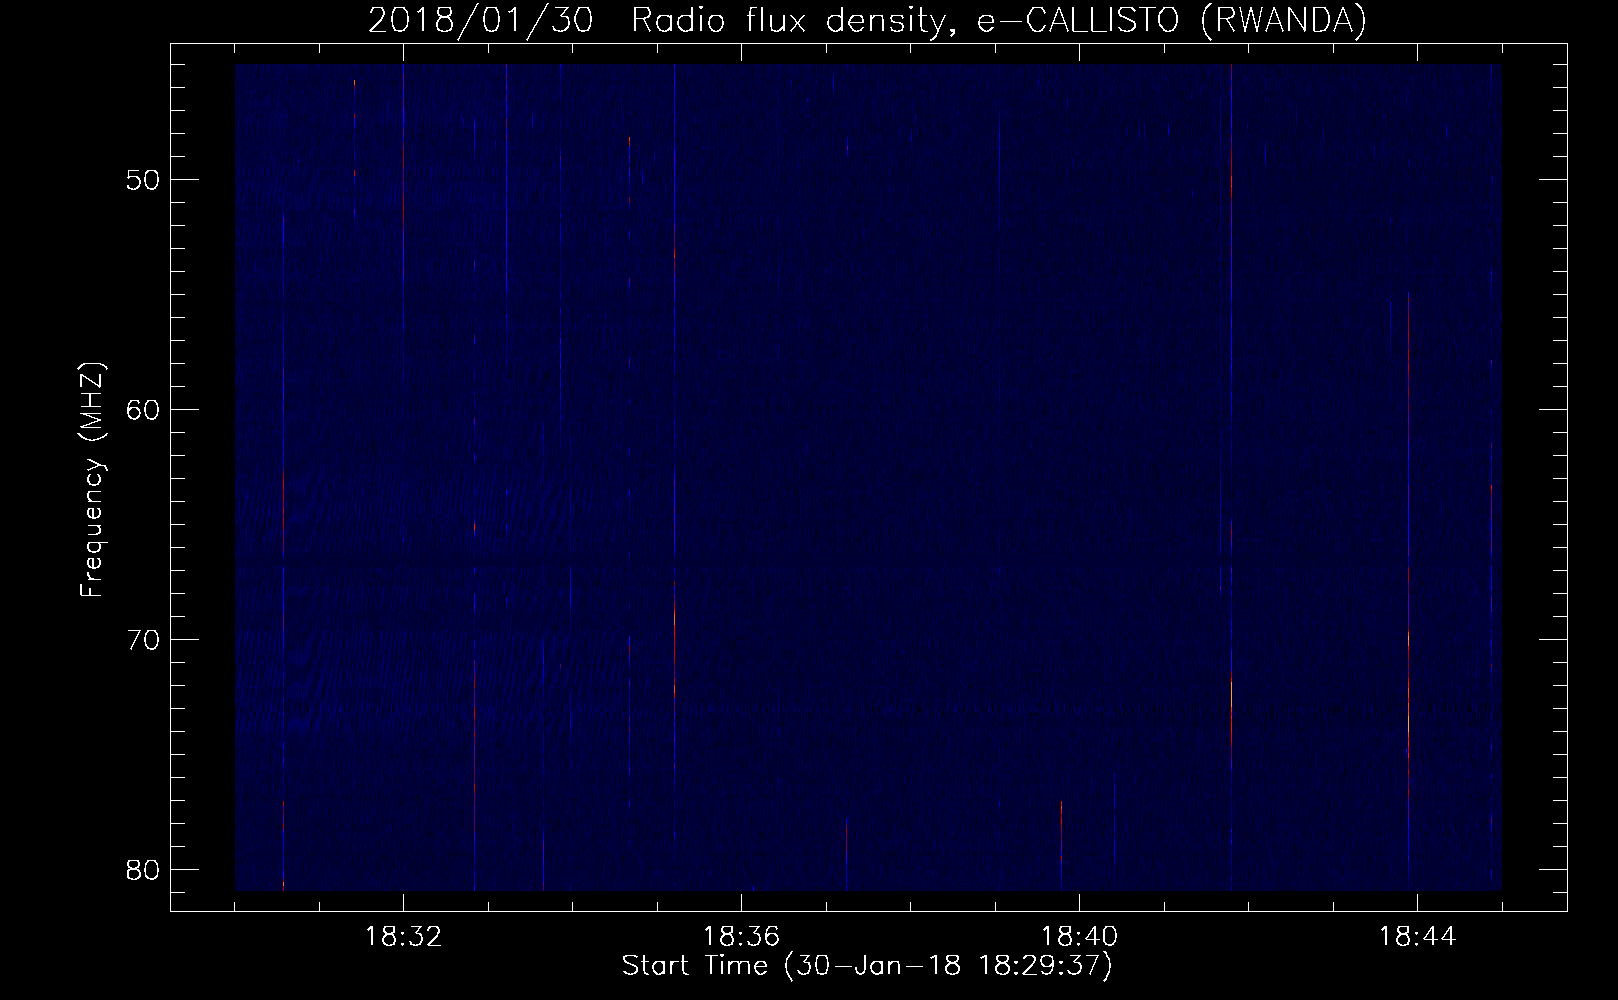Click the 18:44 time tick label
This screenshot has height=1000, width=1618.
(1417, 937)
